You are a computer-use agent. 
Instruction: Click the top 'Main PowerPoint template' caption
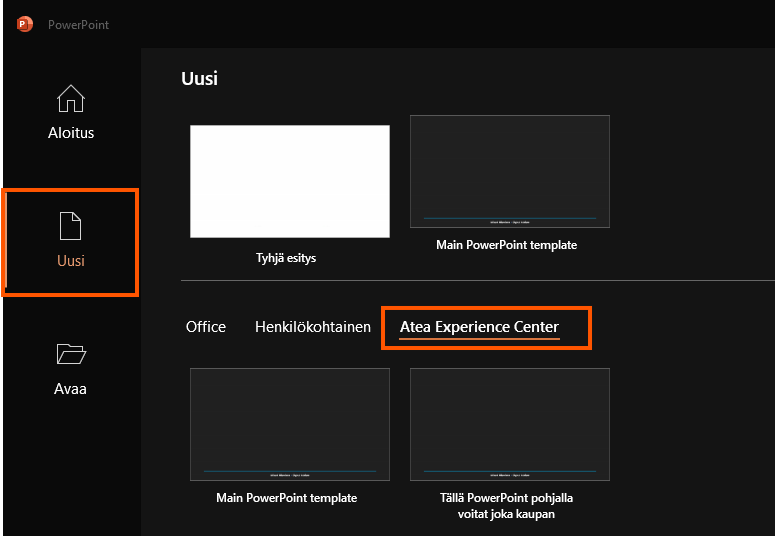pyautogui.click(x=506, y=245)
